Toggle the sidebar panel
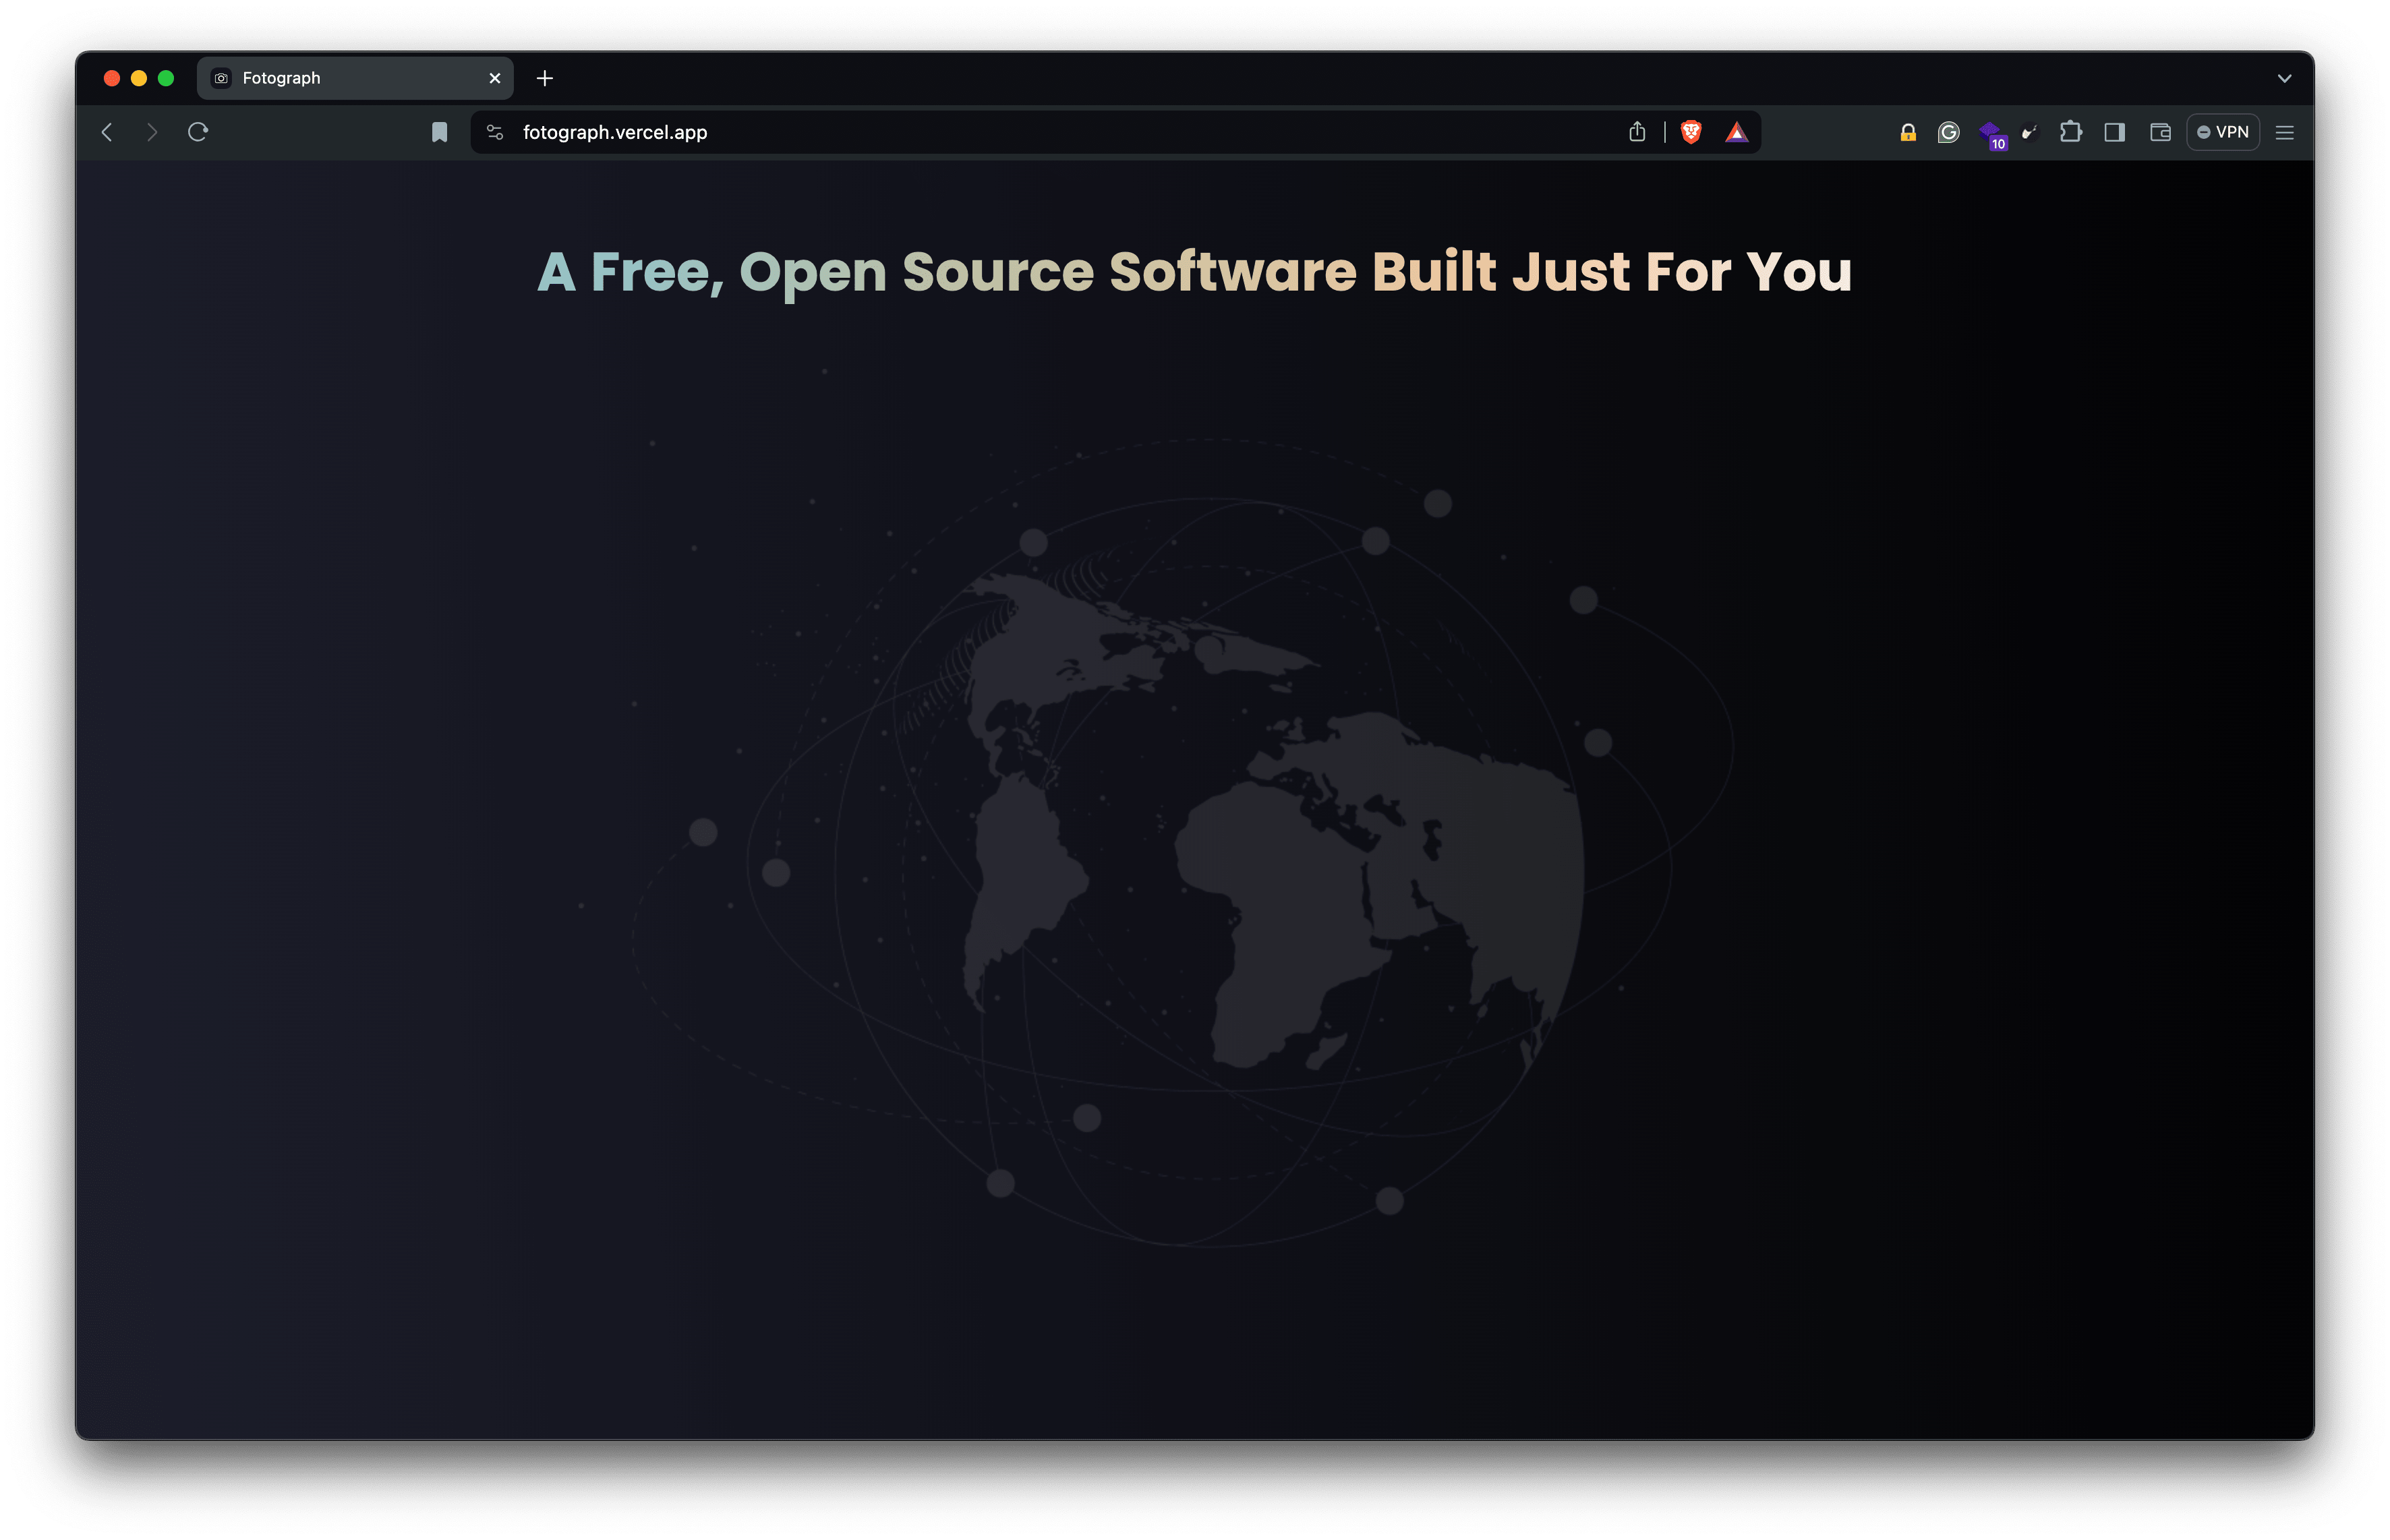Image resolution: width=2390 pixels, height=1540 pixels. pos(2114,132)
